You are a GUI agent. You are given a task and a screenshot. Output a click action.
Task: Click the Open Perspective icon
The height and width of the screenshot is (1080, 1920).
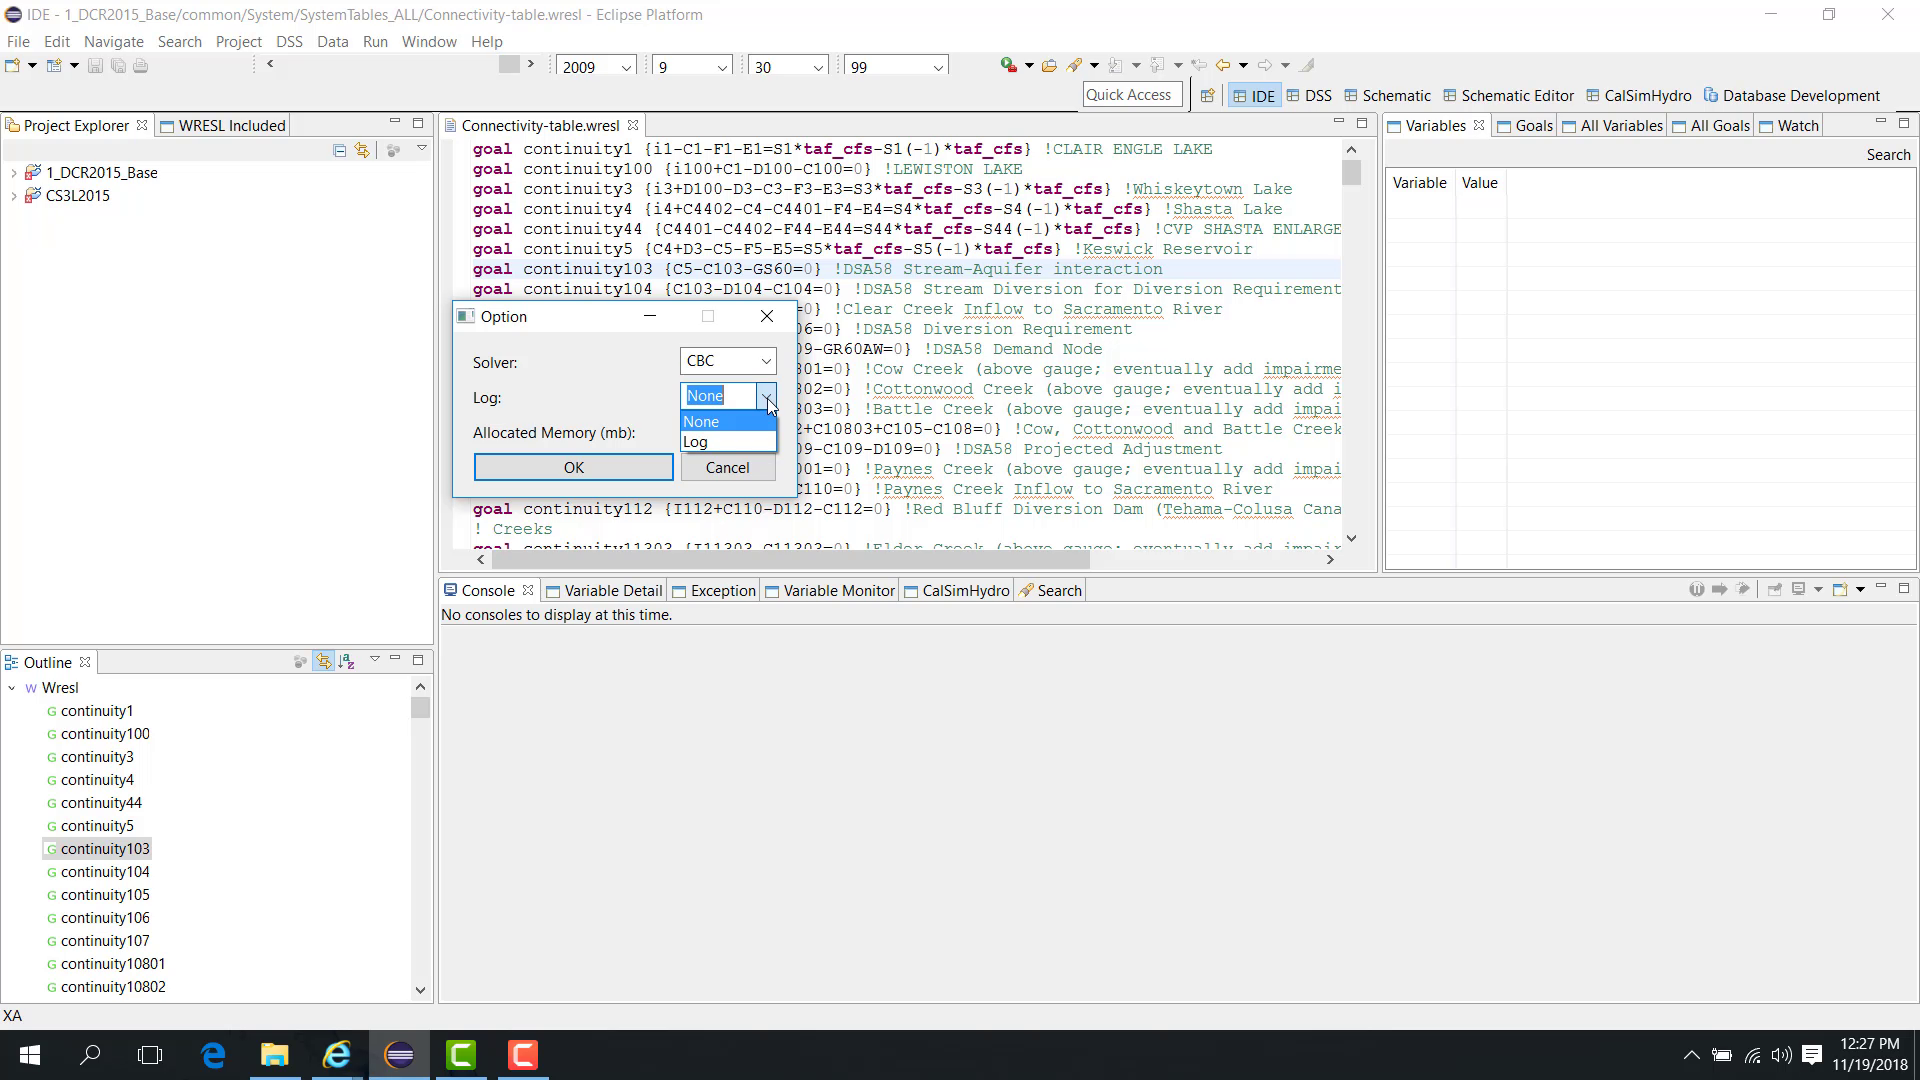click(1207, 96)
